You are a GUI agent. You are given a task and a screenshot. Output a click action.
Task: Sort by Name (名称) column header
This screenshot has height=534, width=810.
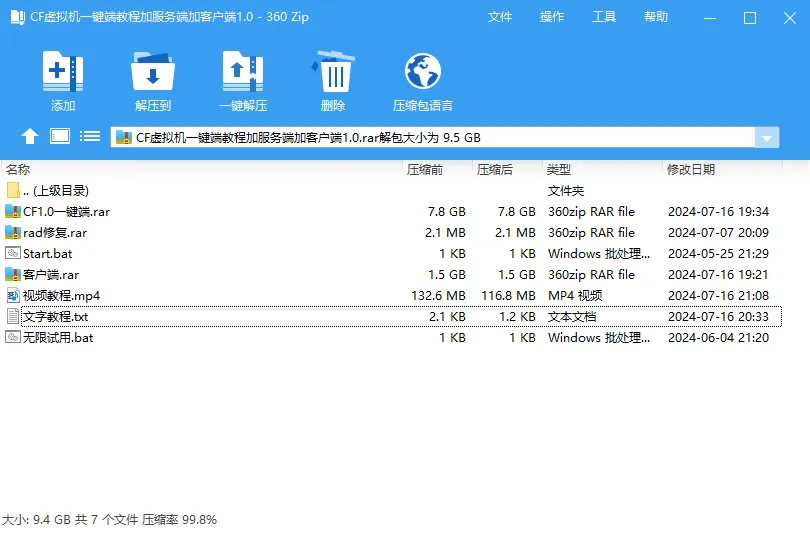pos(18,170)
